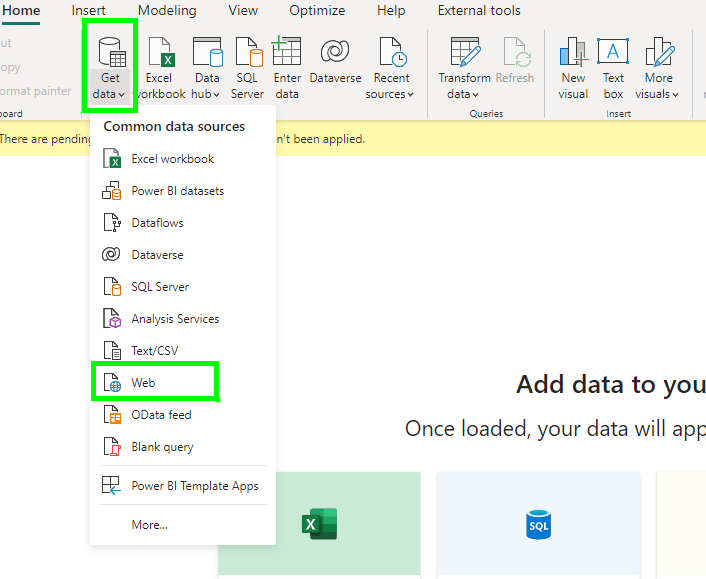
Task: Select the Web data source
Action: 183,383
